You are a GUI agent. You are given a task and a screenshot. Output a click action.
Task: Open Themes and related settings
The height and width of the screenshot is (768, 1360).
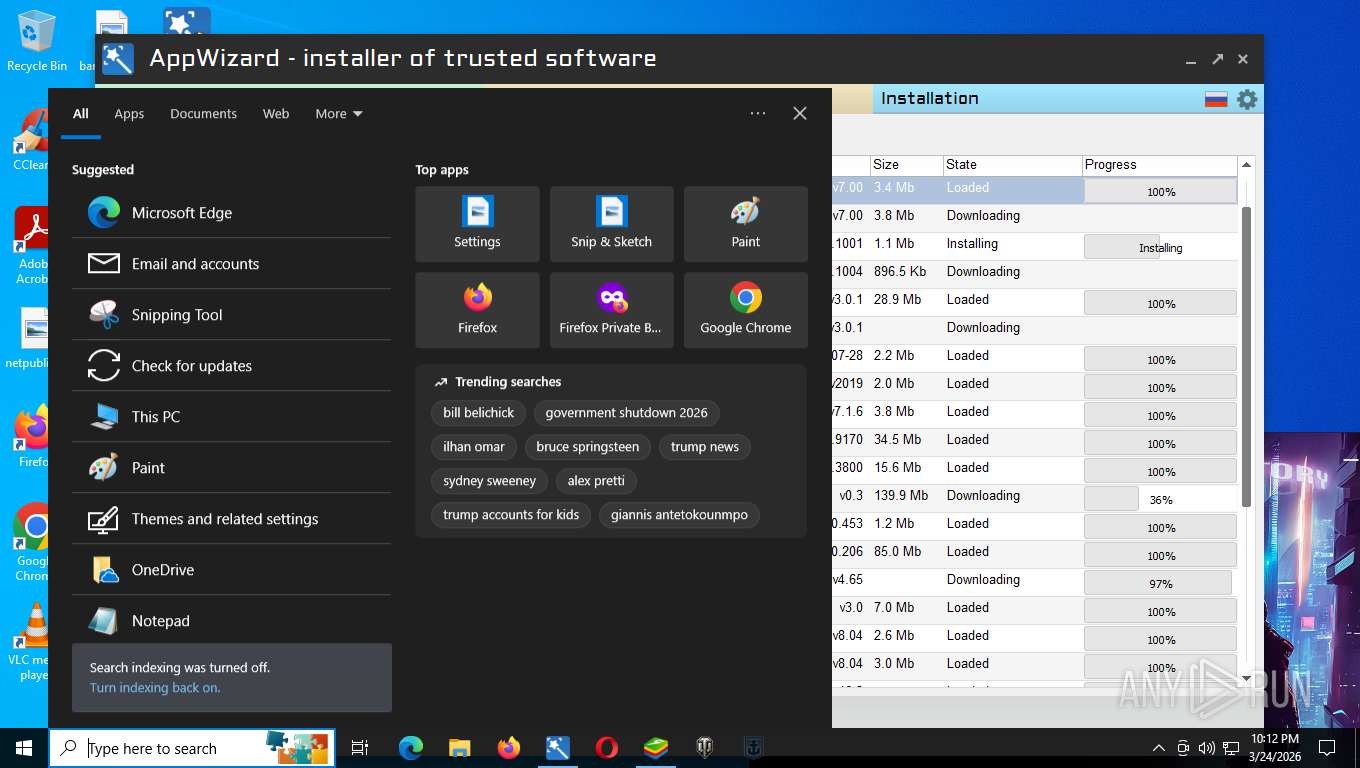tap(231, 519)
